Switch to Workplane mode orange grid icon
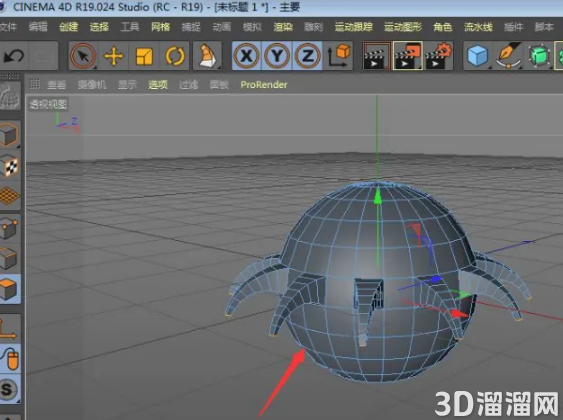 (x=10, y=196)
